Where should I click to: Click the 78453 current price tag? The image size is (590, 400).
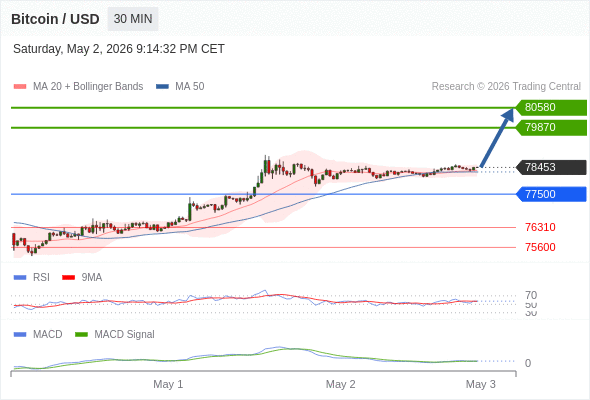pos(551,167)
